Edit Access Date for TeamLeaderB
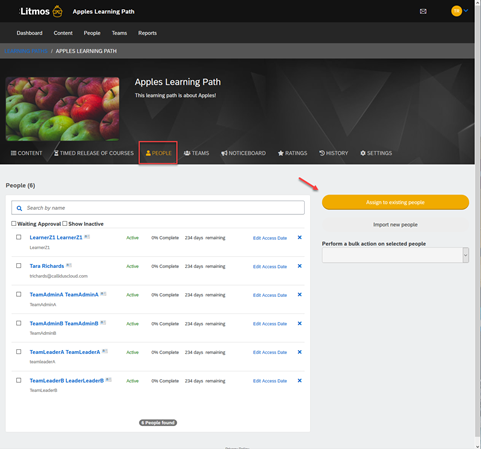 [x=270, y=381]
